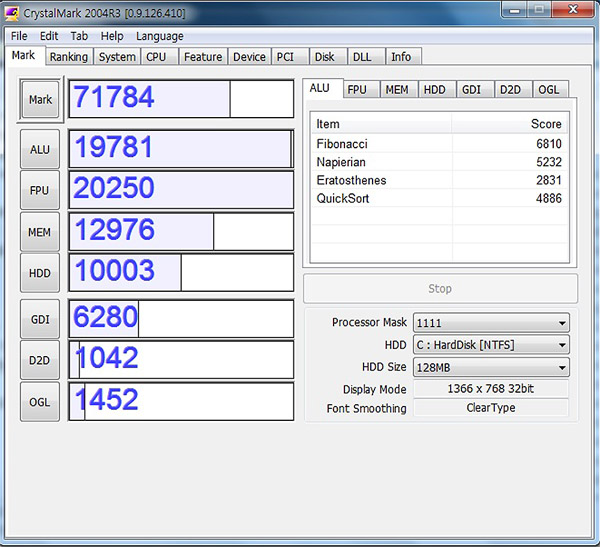The height and width of the screenshot is (547, 600).
Task: Select the FPU results tab
Action: tap(360, 90)
